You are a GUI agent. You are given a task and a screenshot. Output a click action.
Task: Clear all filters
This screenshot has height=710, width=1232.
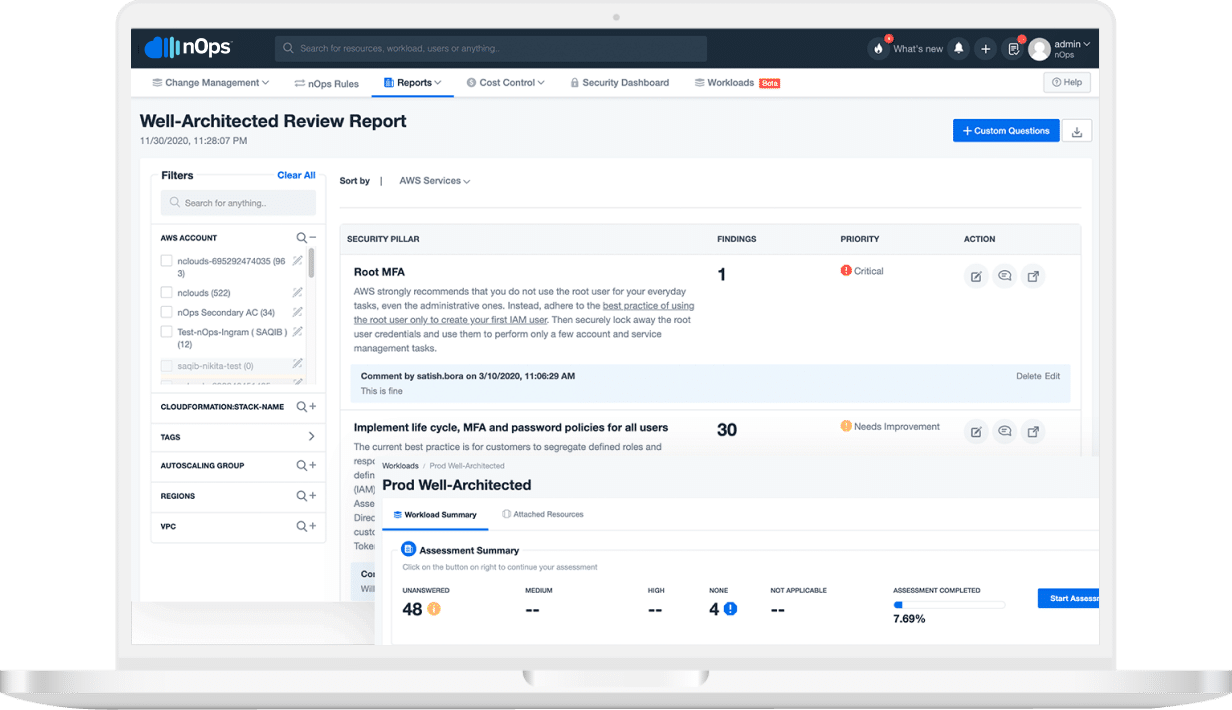click(296, 175)
